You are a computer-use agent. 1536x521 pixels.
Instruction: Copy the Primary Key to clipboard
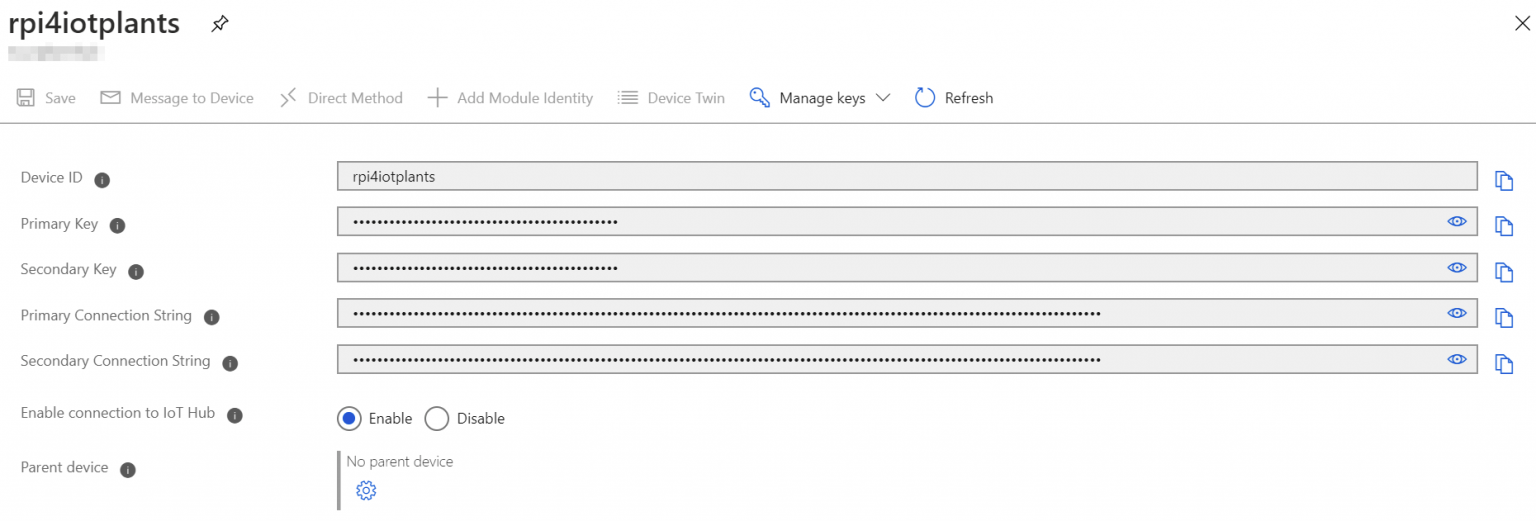[1504, 226]
